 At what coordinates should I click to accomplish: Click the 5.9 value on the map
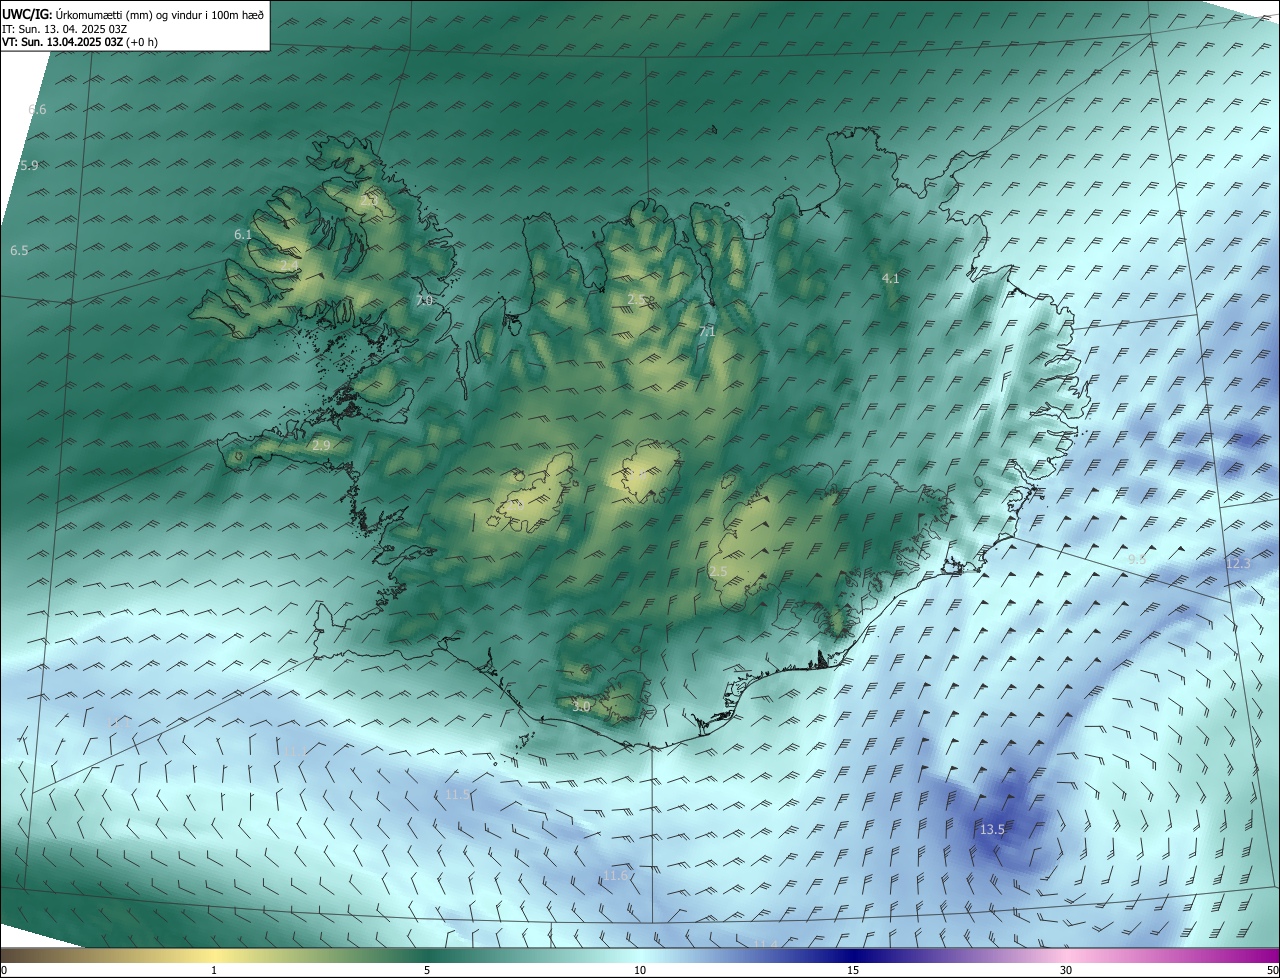(x=29, y=165)
